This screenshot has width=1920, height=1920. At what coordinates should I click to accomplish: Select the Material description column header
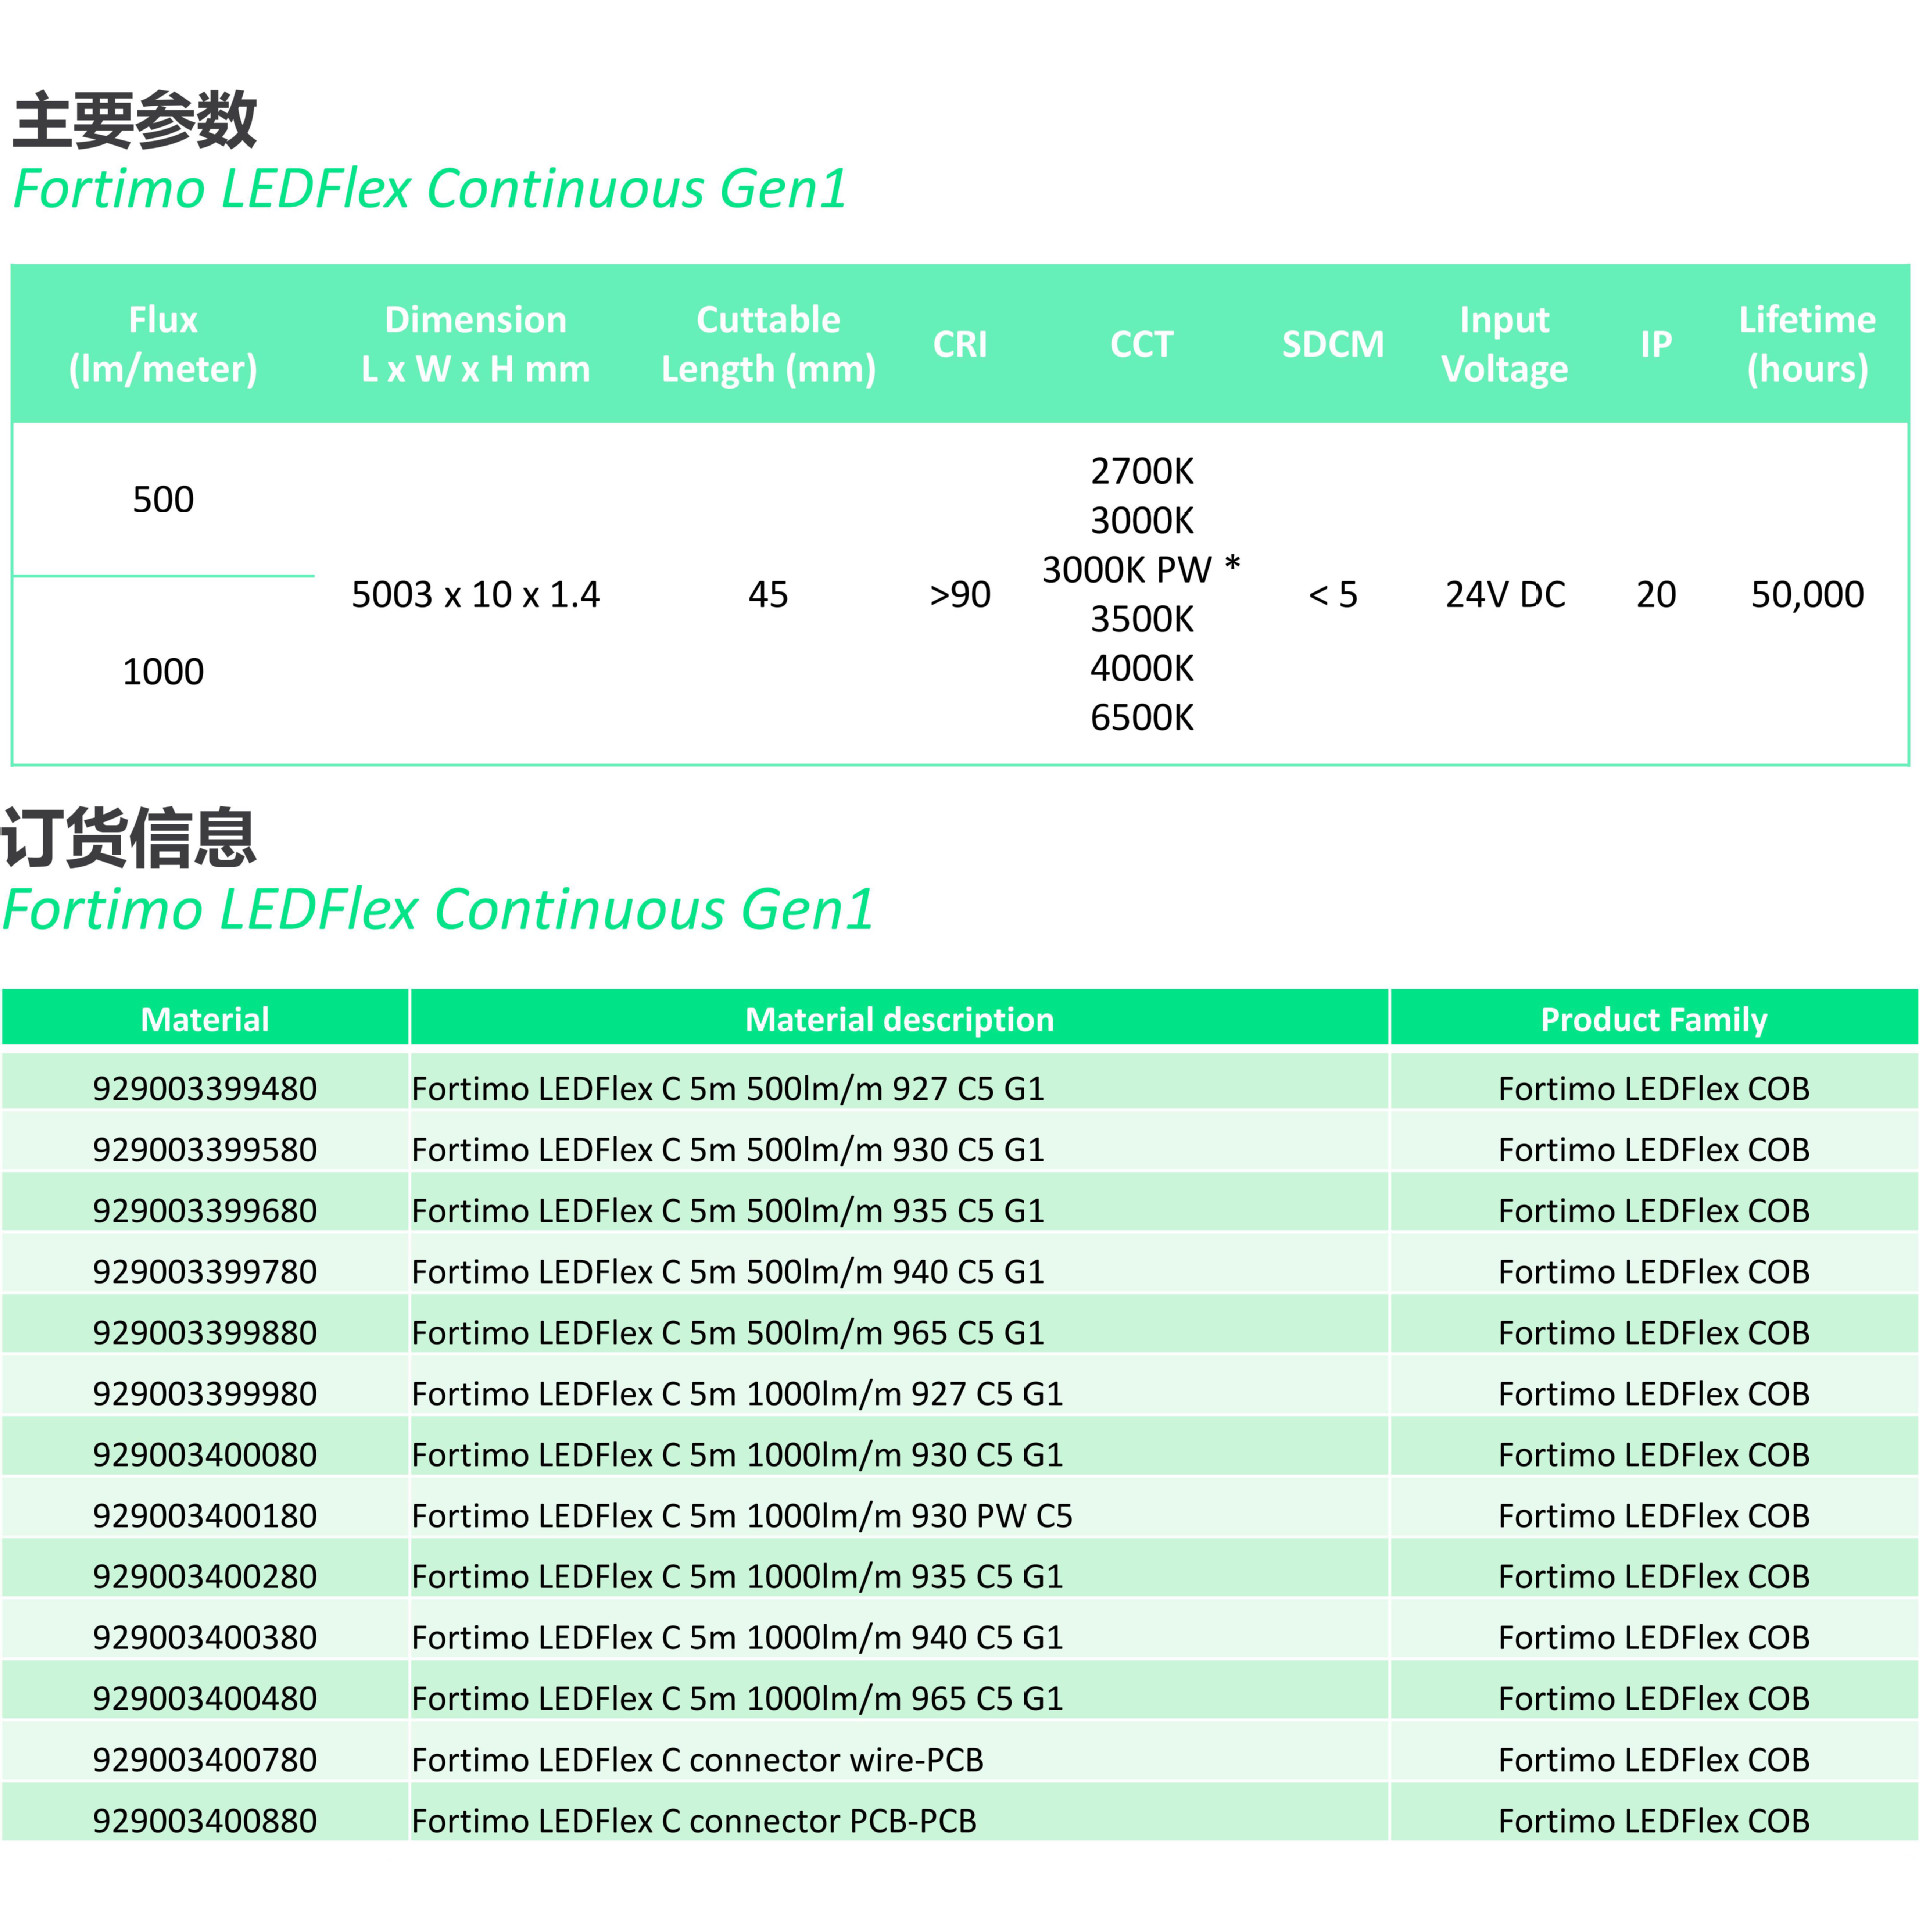[899, 1019]
